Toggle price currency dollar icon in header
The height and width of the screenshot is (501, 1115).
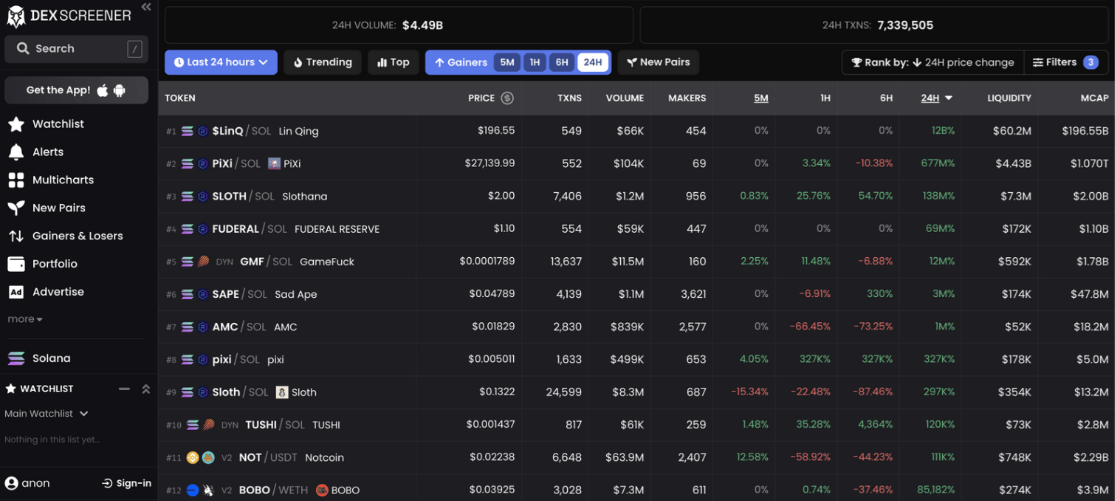[507, 98]
